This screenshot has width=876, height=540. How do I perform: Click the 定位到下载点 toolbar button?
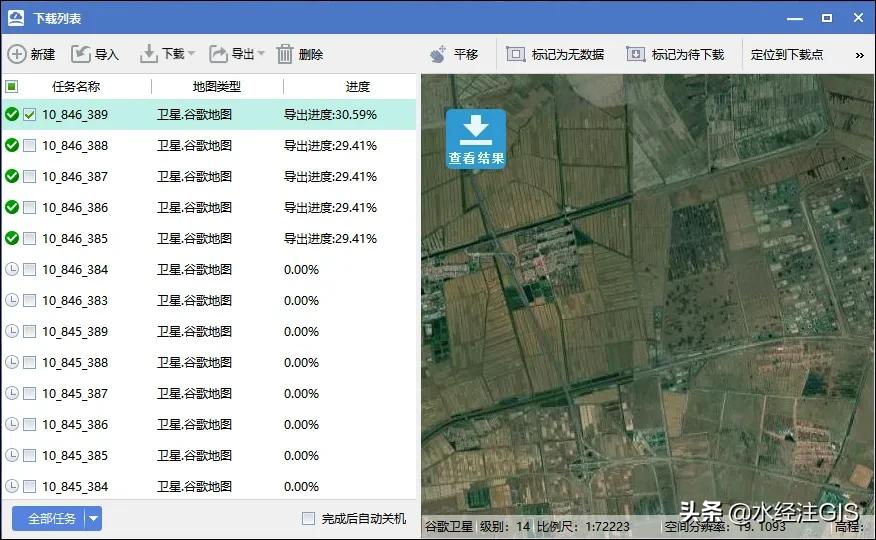[787, 54]
